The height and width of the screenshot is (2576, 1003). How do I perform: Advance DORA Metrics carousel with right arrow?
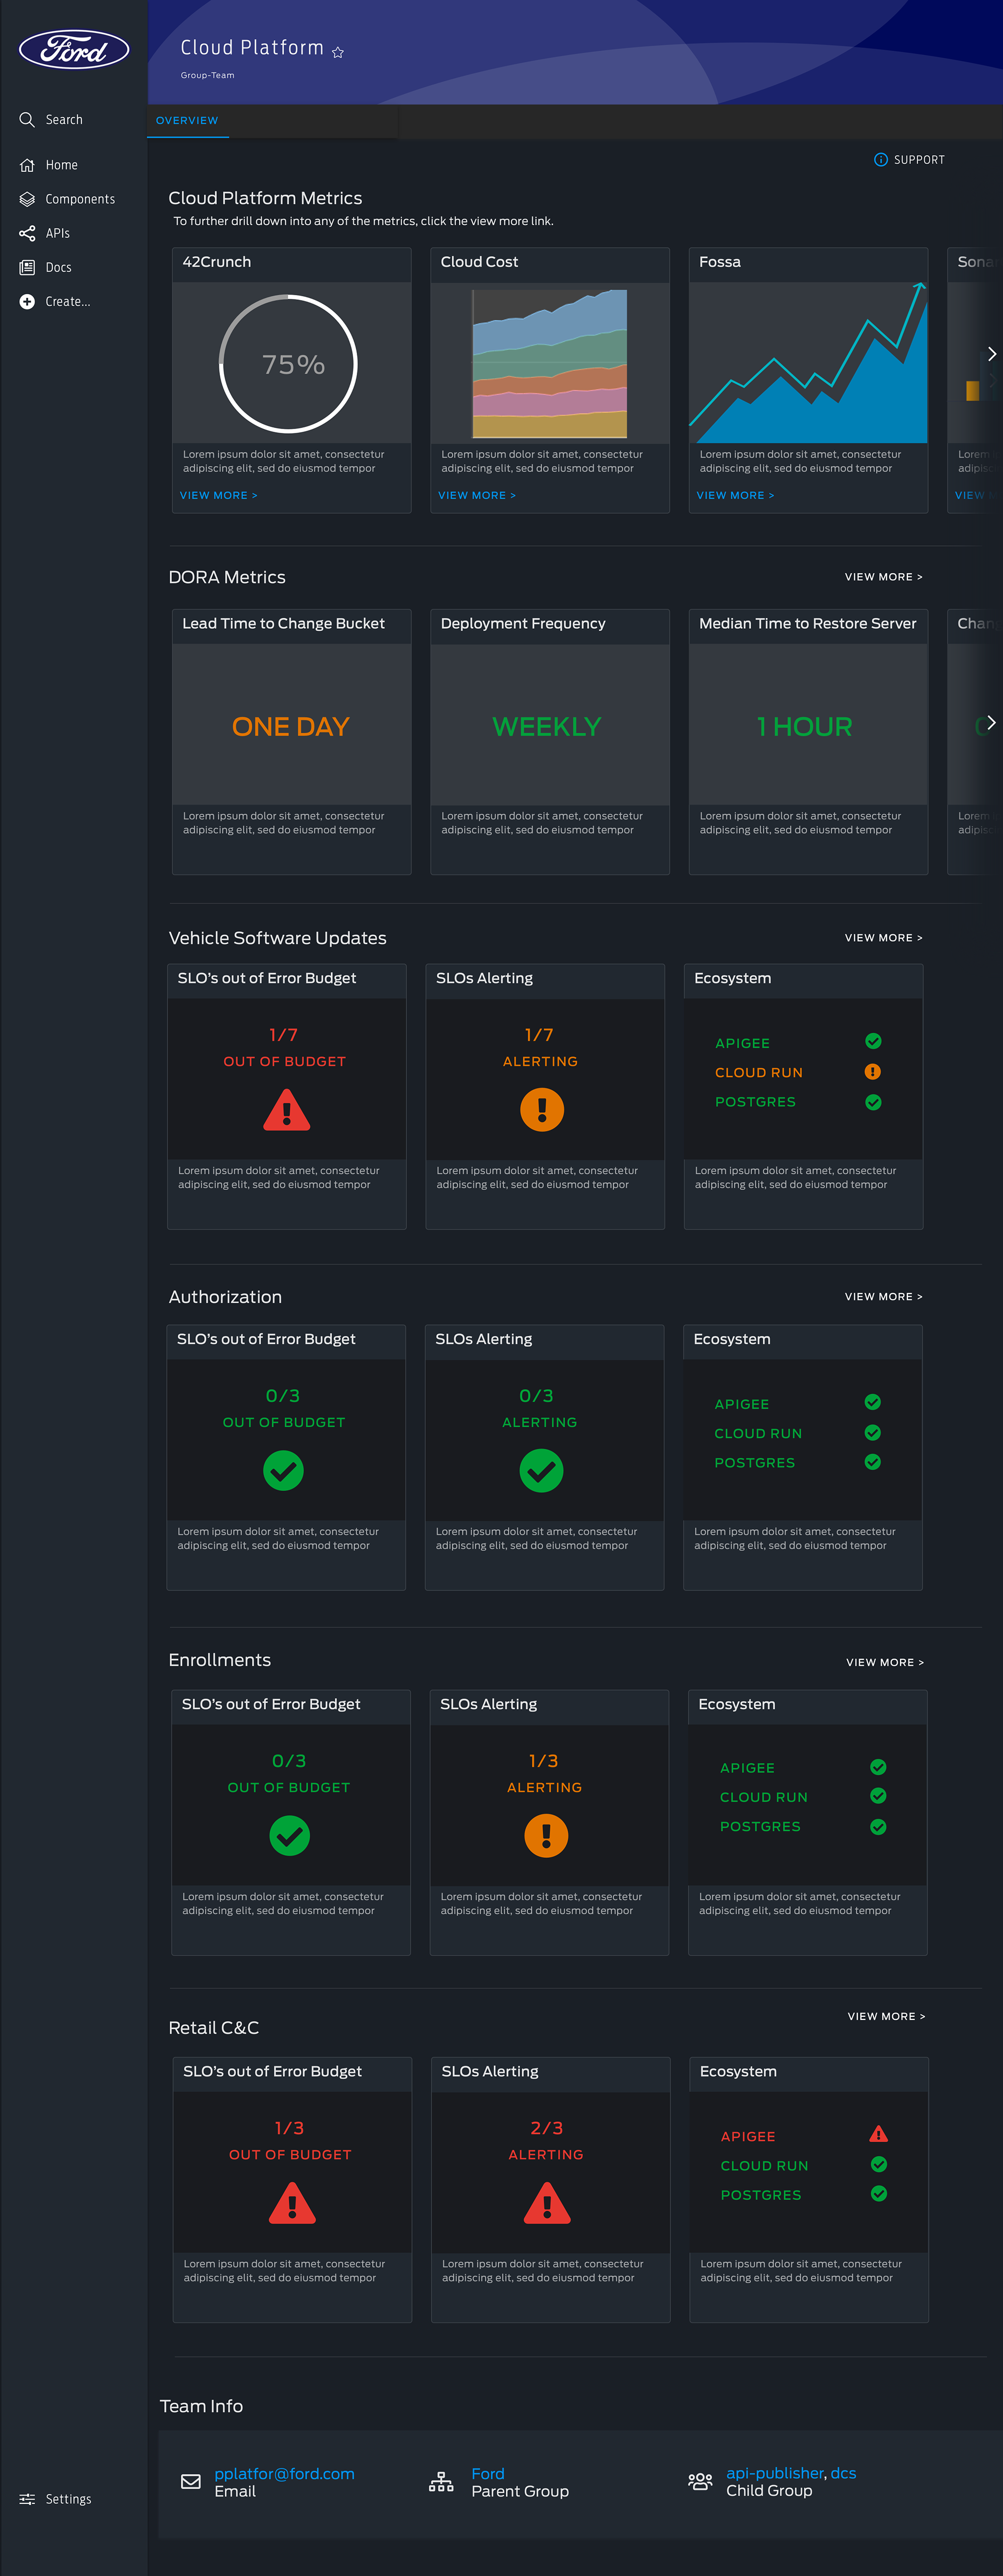[991, 722]
